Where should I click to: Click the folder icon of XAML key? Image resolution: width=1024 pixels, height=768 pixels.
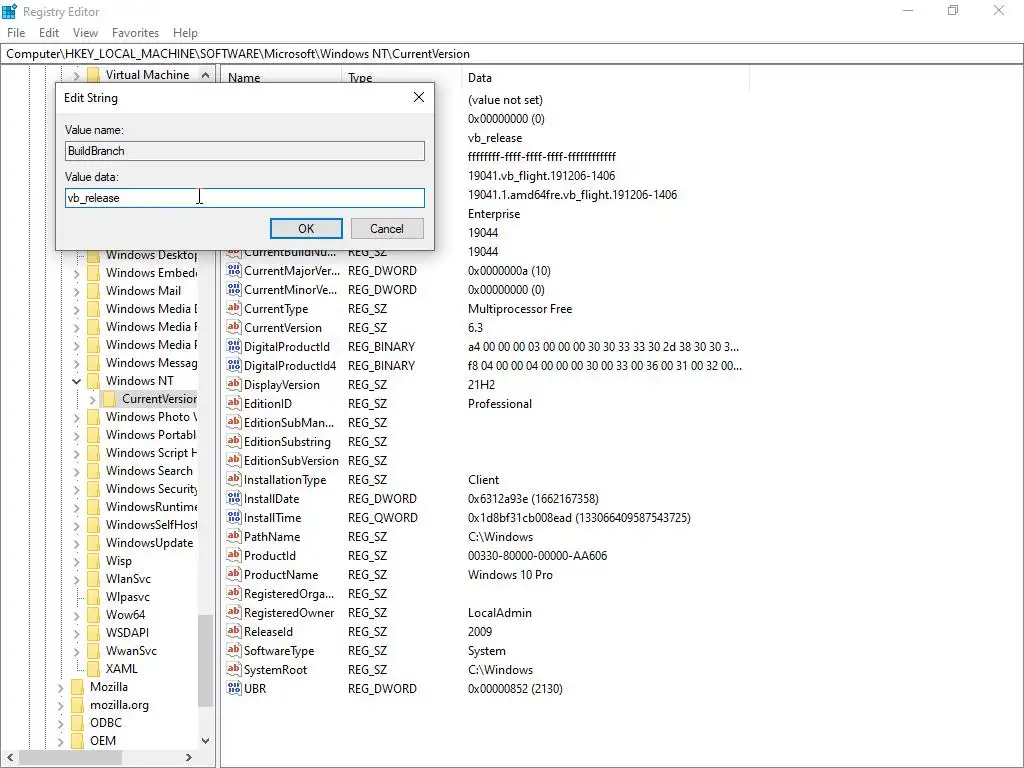(93, 669)
